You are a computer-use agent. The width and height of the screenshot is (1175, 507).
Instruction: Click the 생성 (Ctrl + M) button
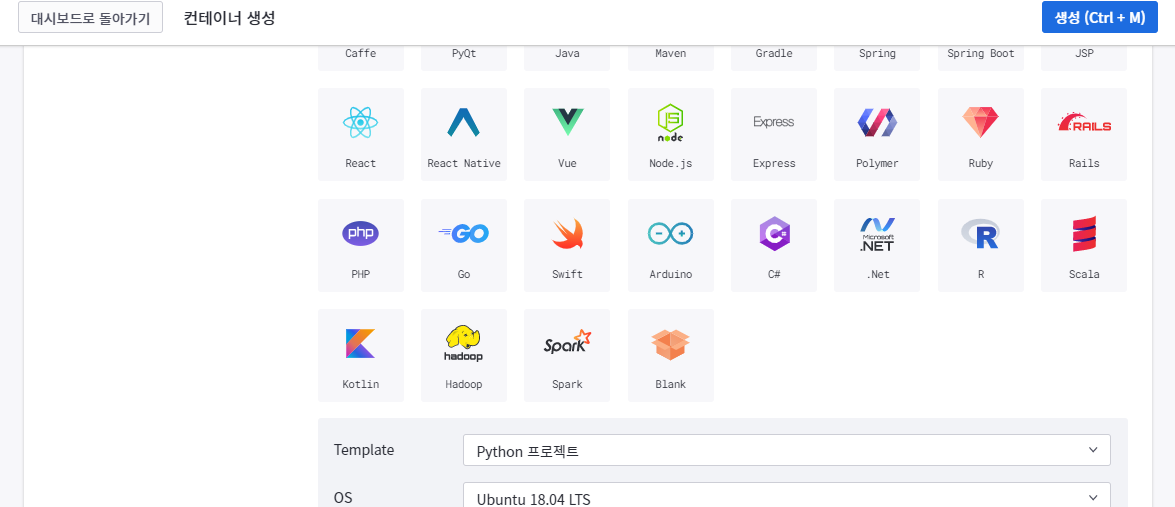click(1100, 18)
